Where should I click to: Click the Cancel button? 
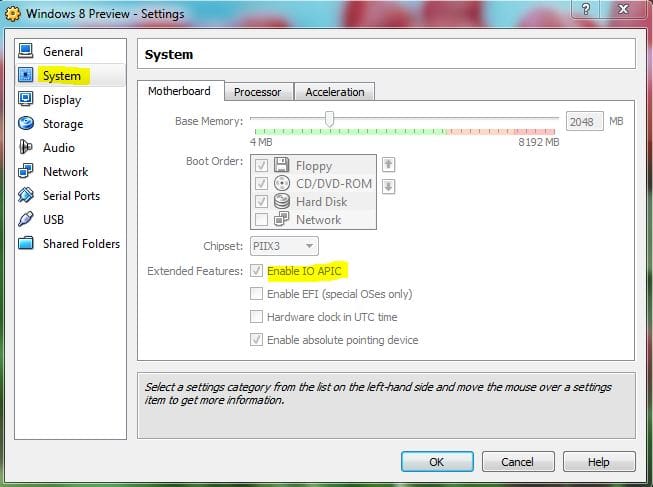(518, 462)
